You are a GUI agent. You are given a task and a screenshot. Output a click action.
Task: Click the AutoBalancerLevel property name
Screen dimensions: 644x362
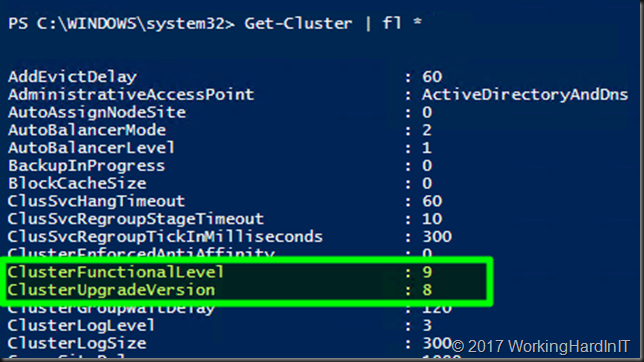click(91, 148)
